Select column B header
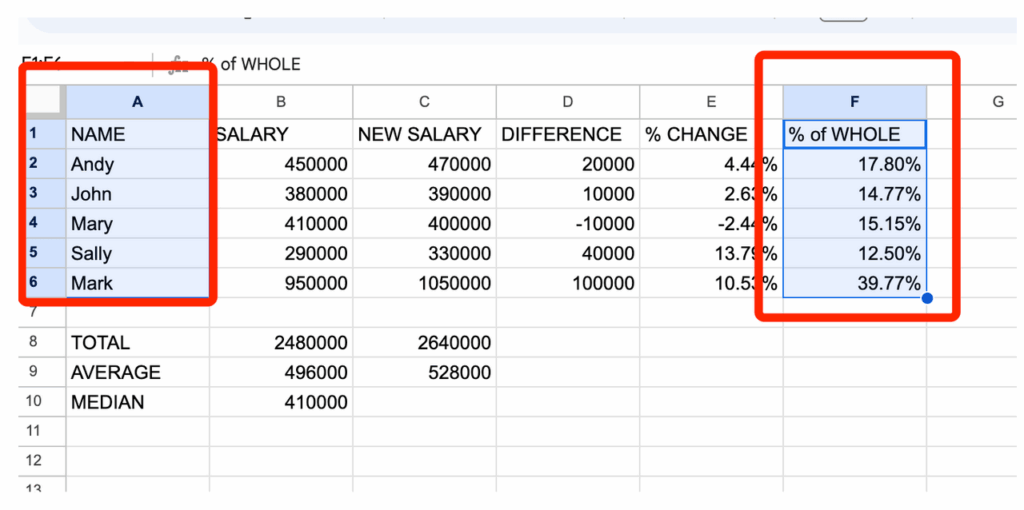The width and height of the screenshot is (1024, 510). [x=281, y=101]
